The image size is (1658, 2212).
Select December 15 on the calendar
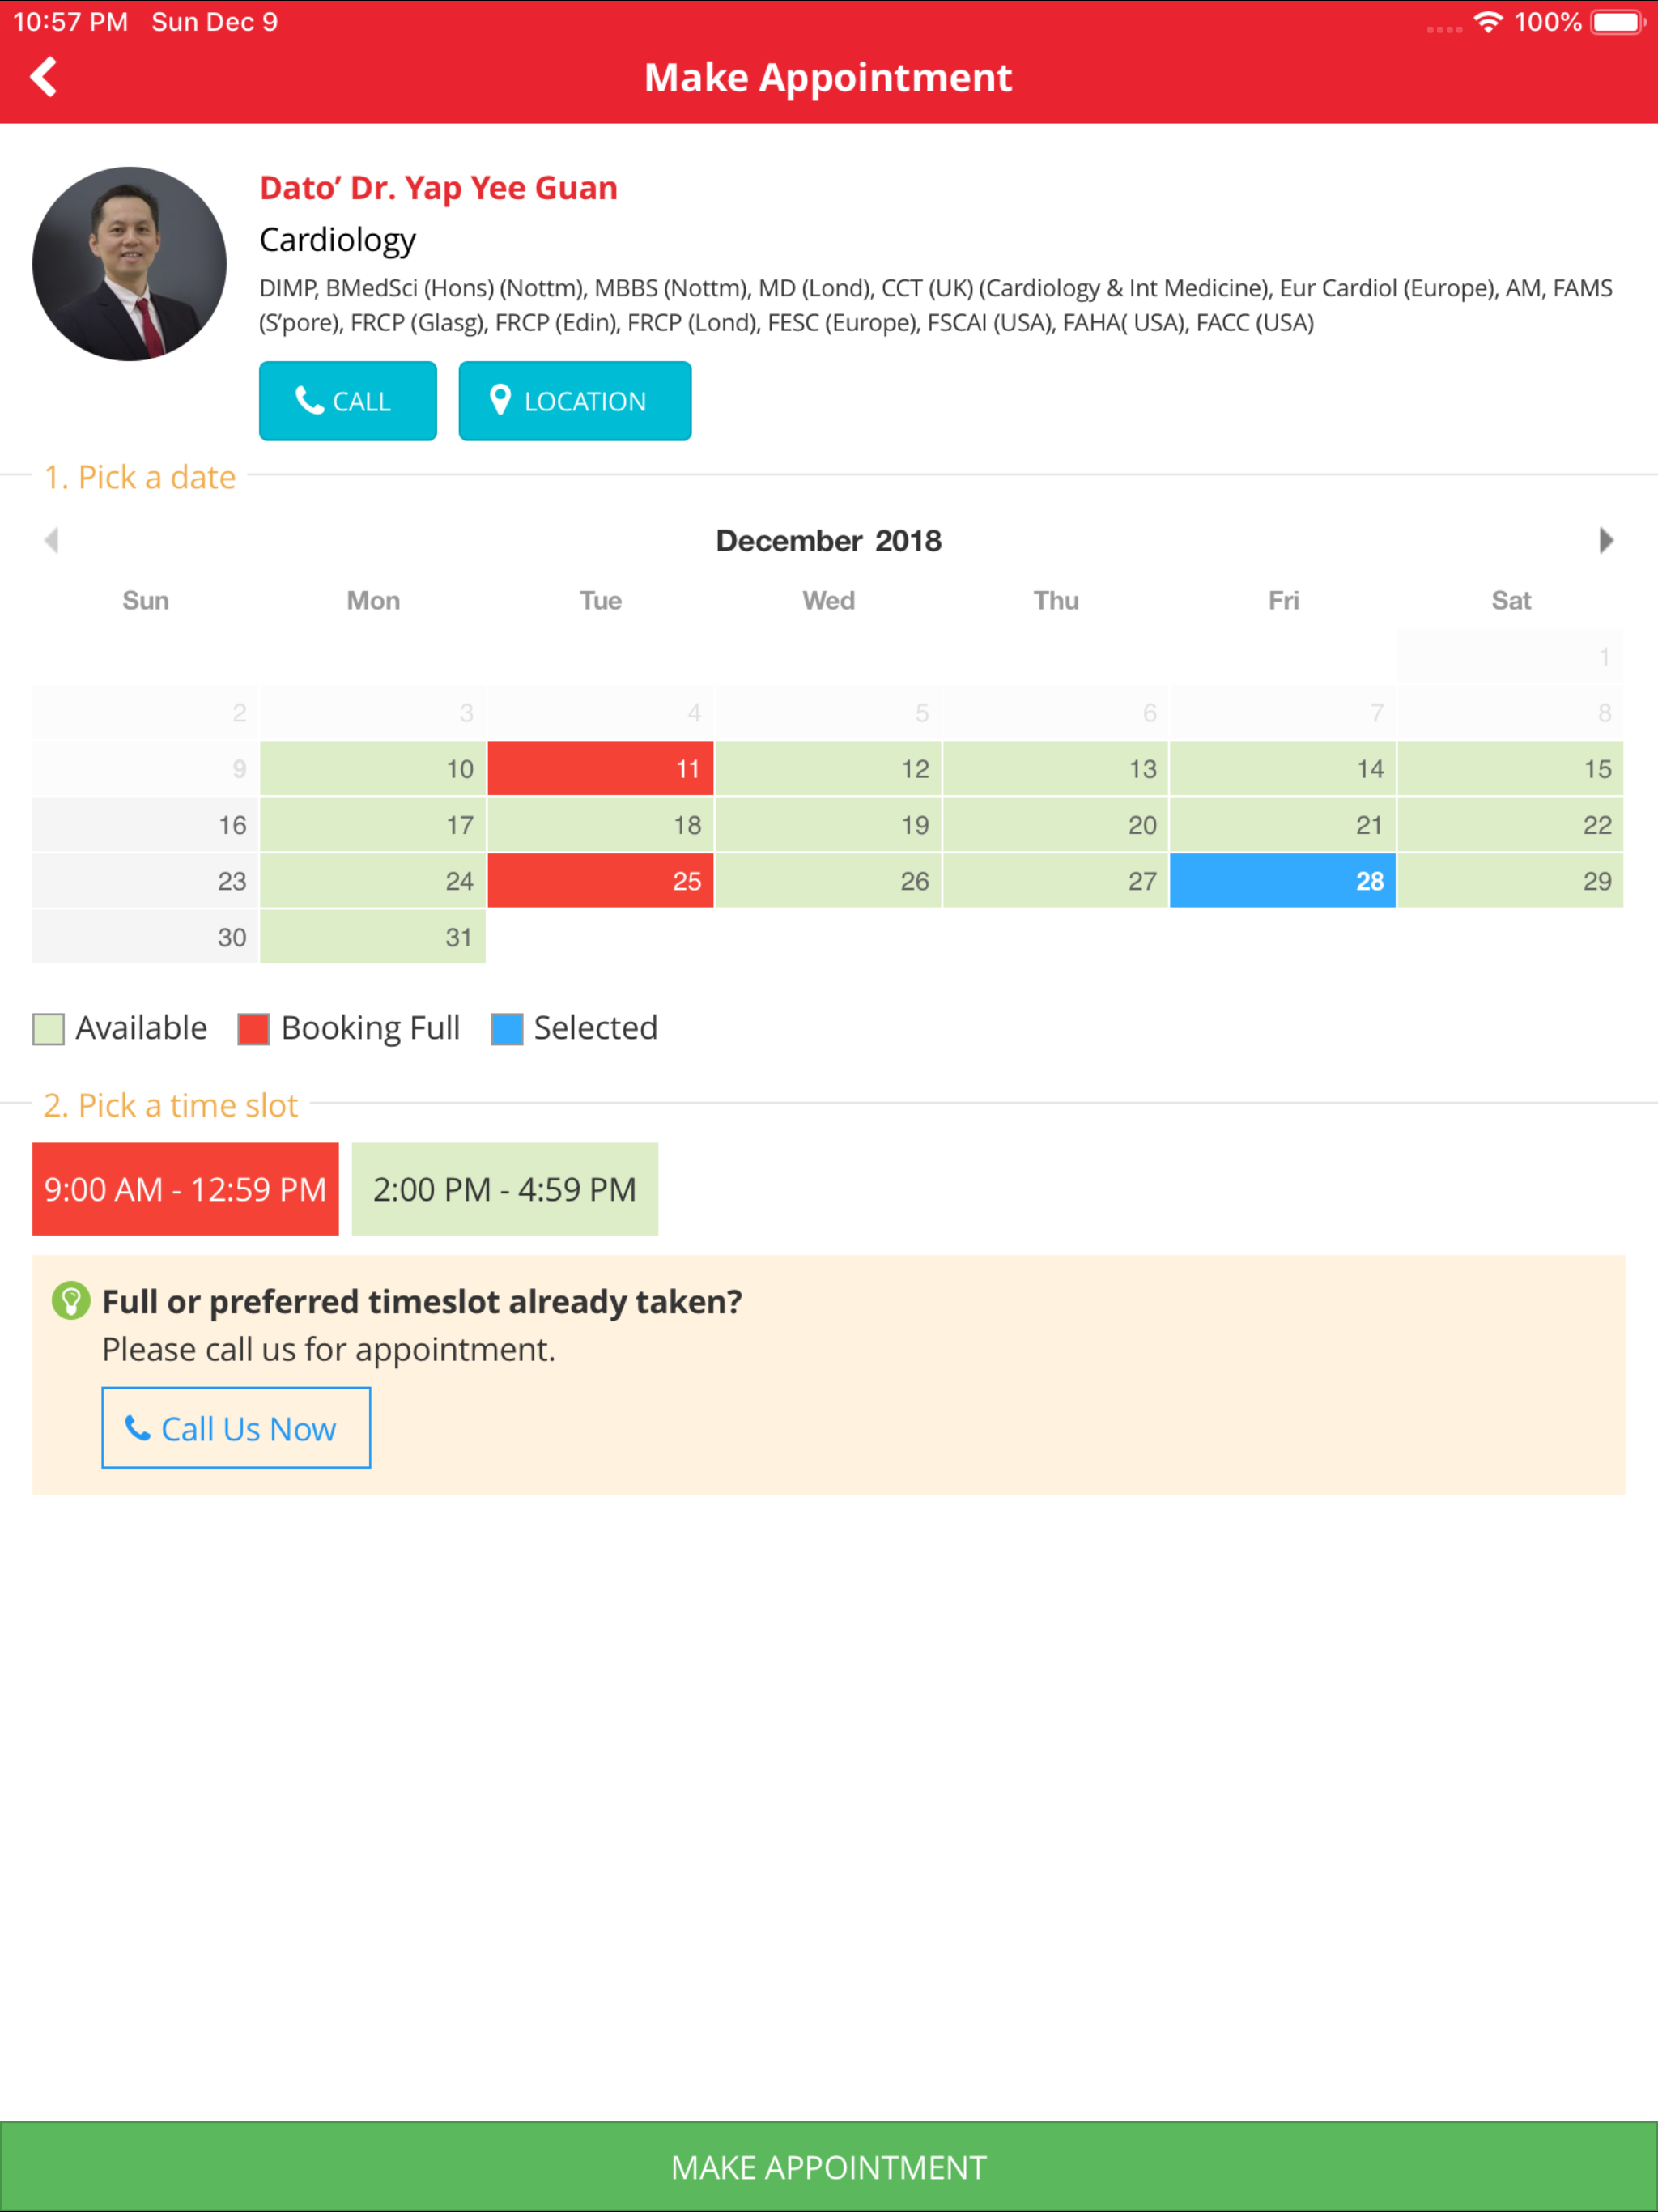(x=1510, y=768)
